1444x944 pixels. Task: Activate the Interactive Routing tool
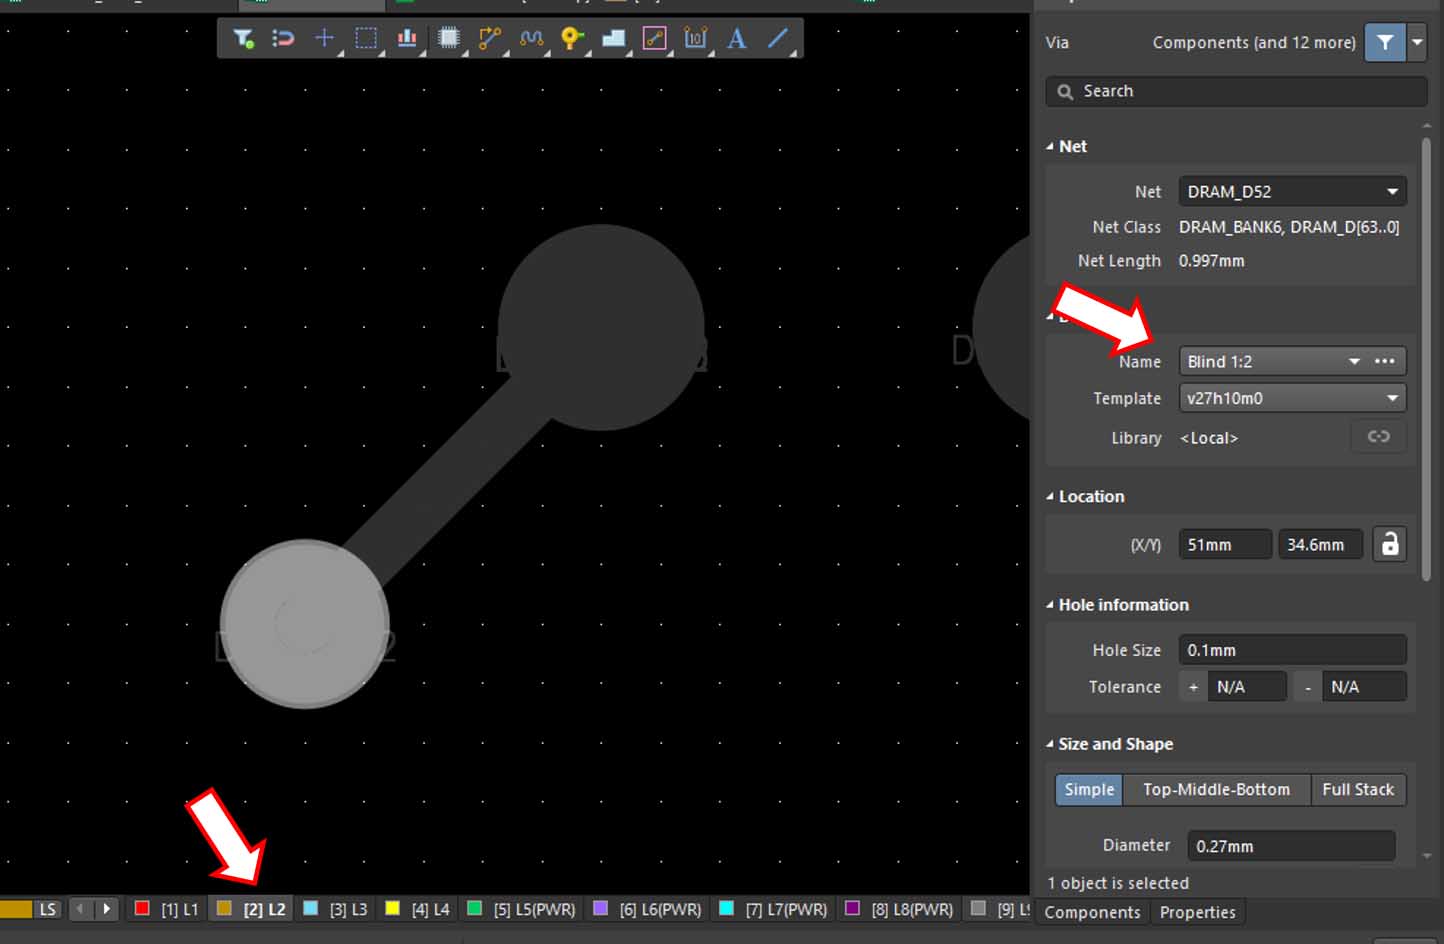490,39
